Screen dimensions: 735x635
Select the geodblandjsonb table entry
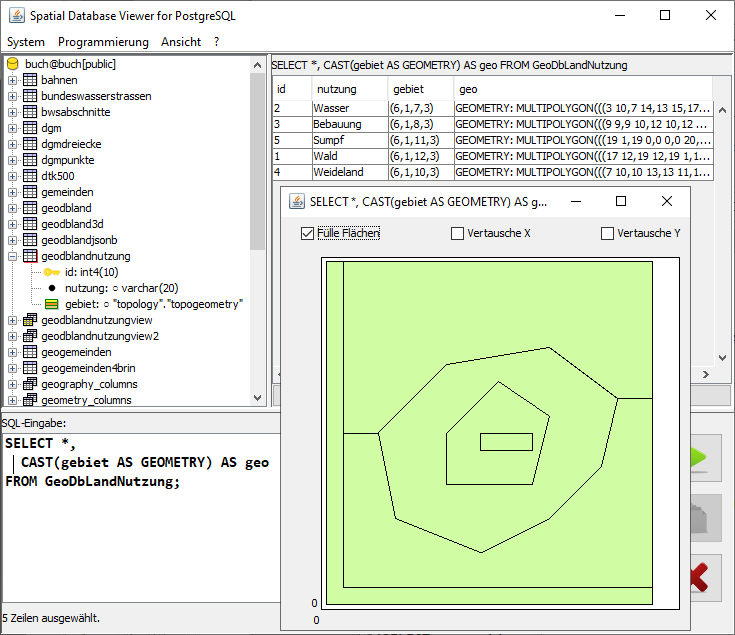(79, 240)
